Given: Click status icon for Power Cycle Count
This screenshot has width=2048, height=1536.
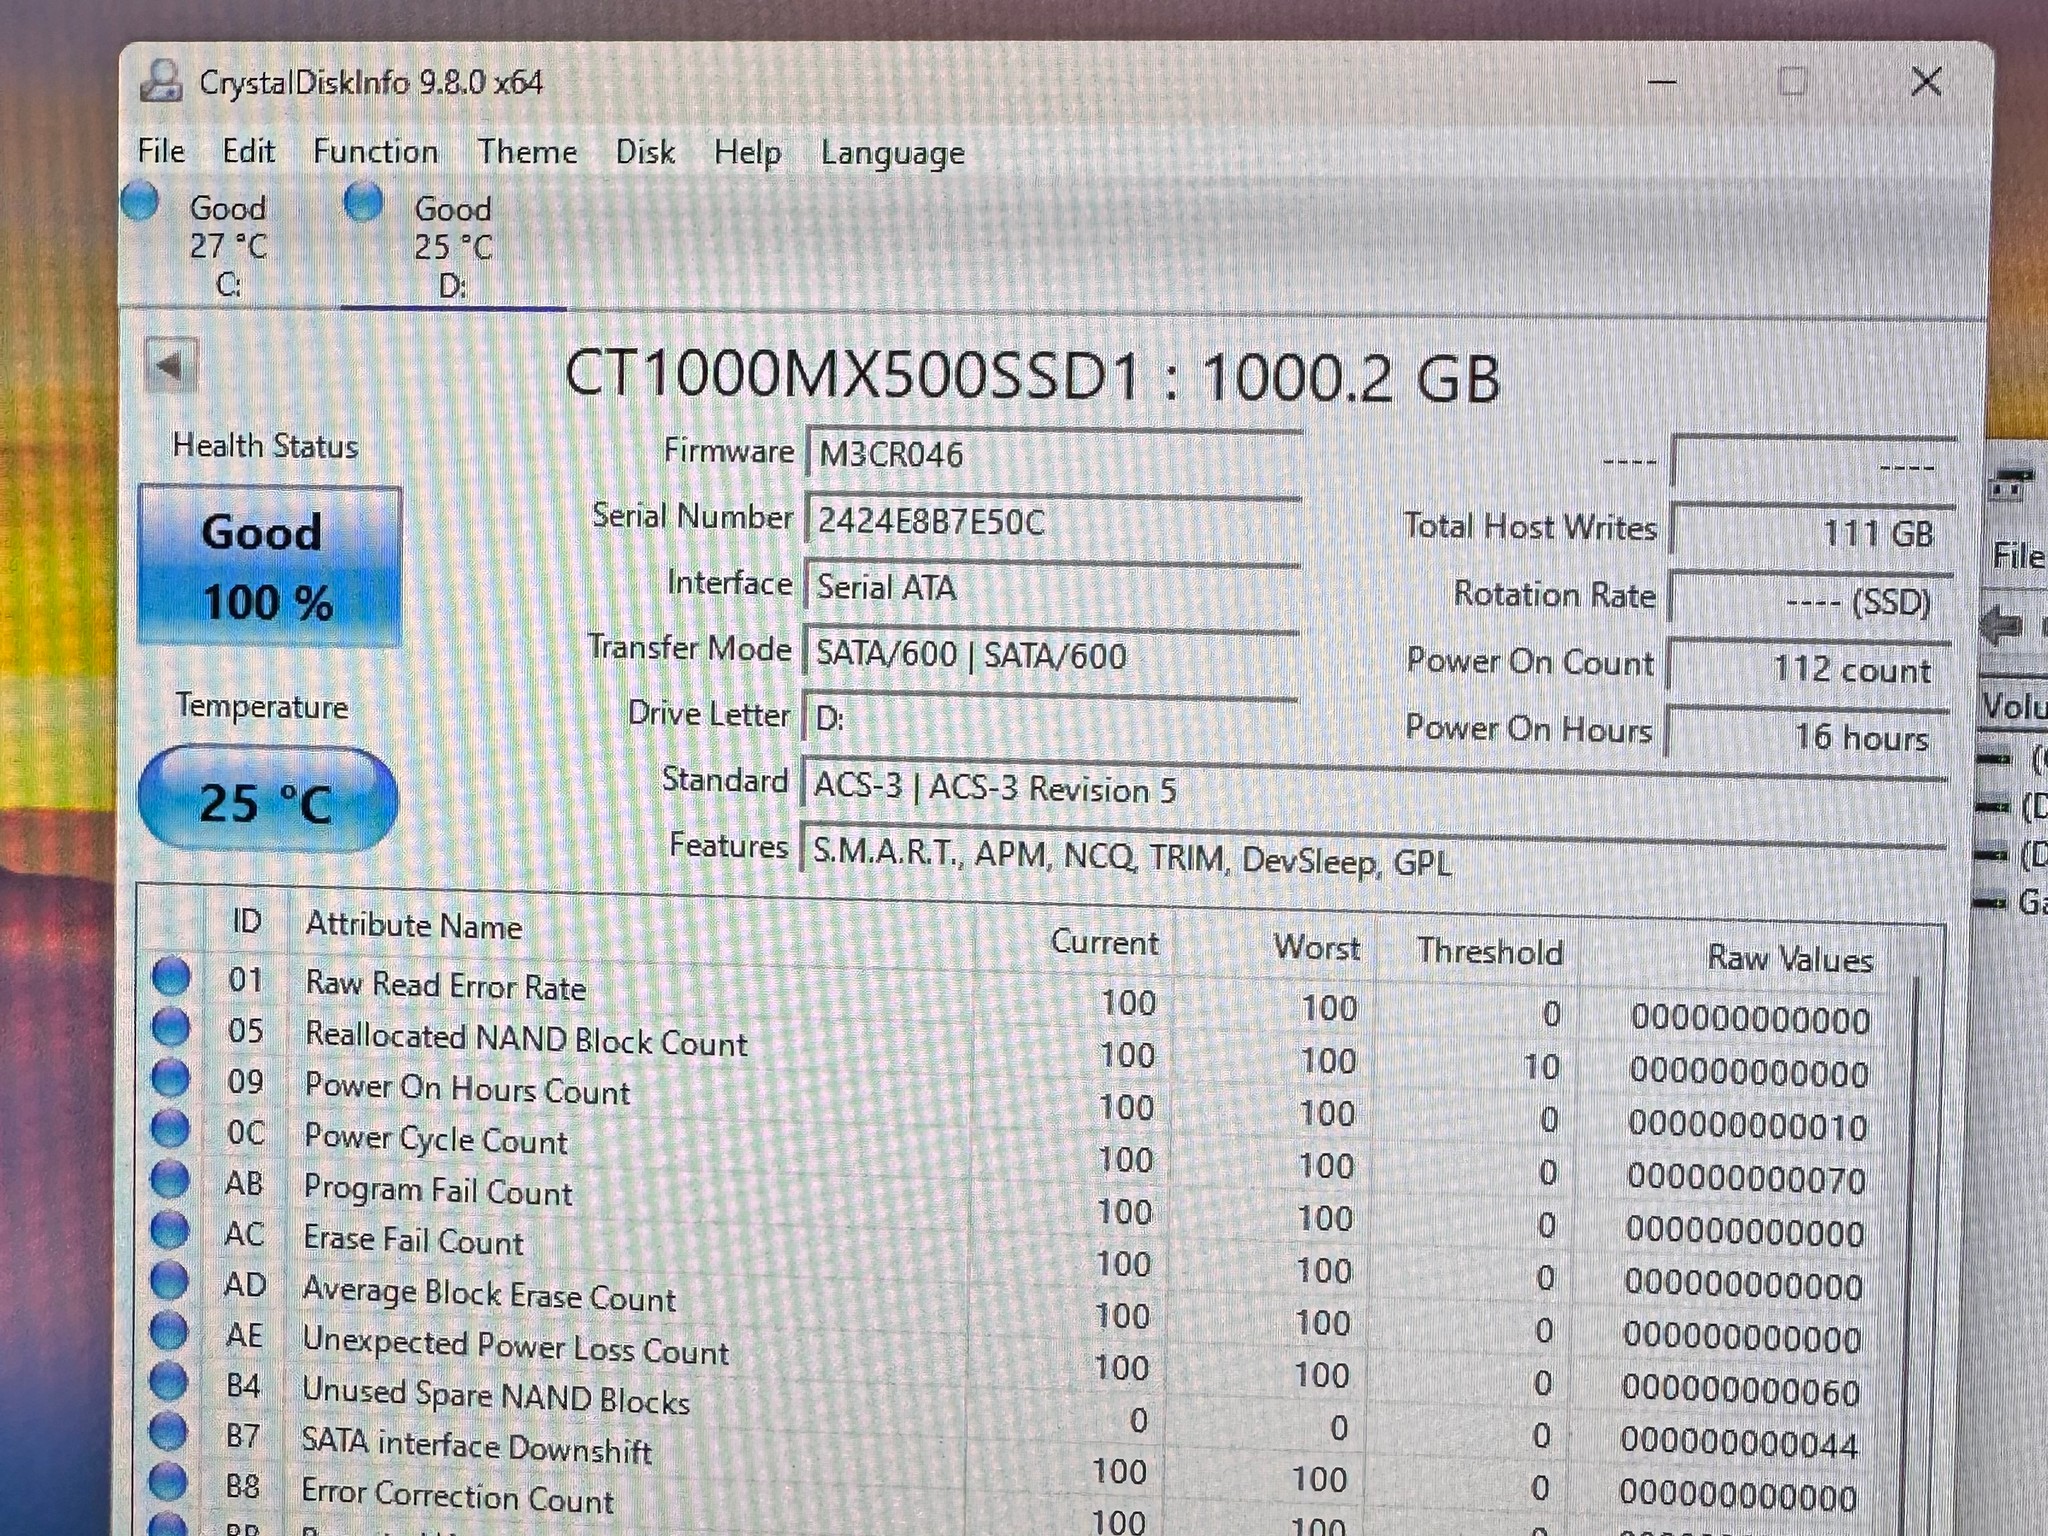Looking at the screenshot, I should 170,1128.
